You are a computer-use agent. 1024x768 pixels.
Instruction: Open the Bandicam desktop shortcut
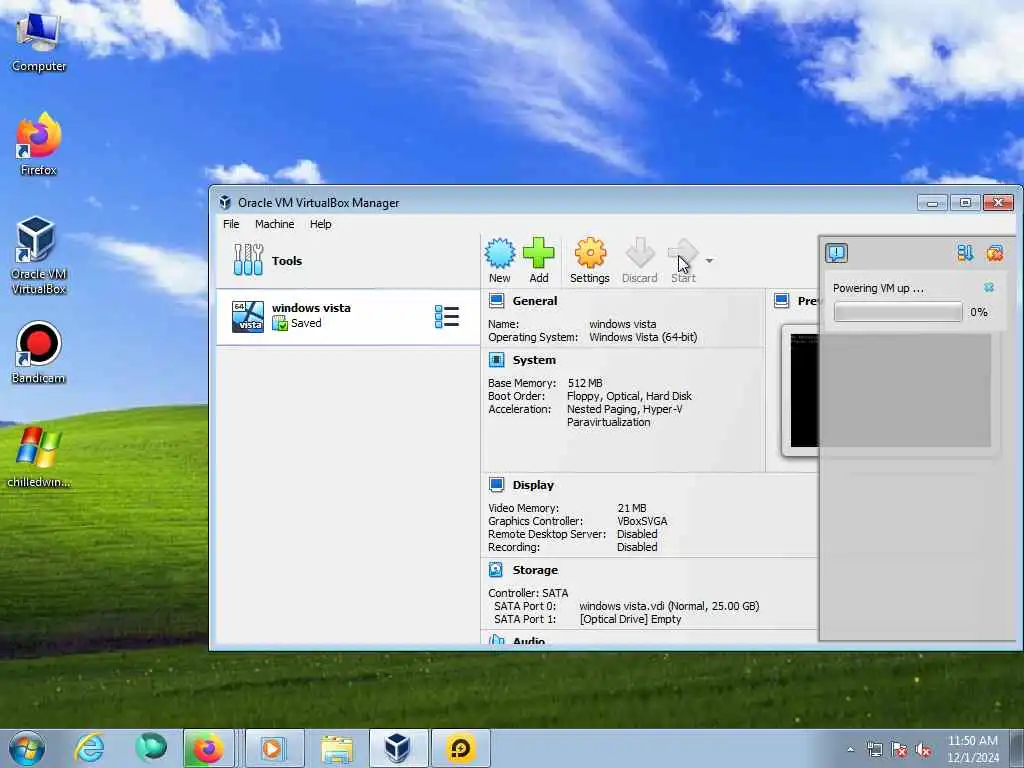pos(39,353)
